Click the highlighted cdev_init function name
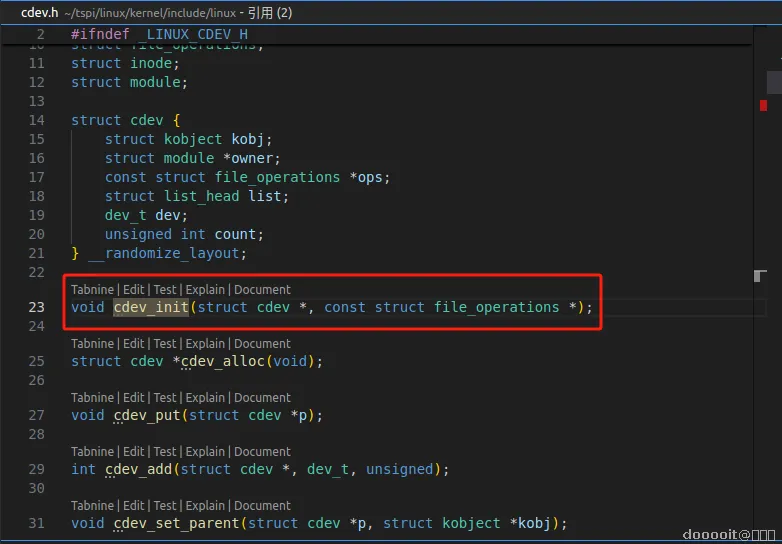 click(x=151, y=307)
